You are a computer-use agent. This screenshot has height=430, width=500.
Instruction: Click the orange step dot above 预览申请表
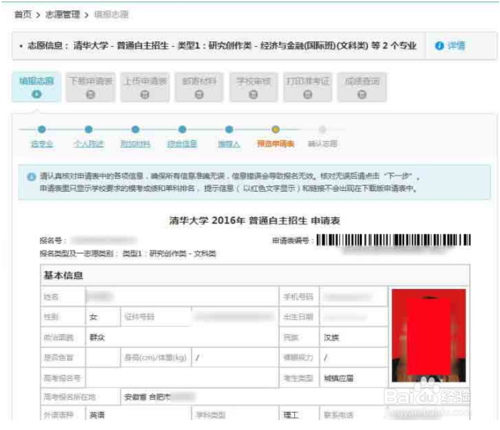tap(275, 129)
